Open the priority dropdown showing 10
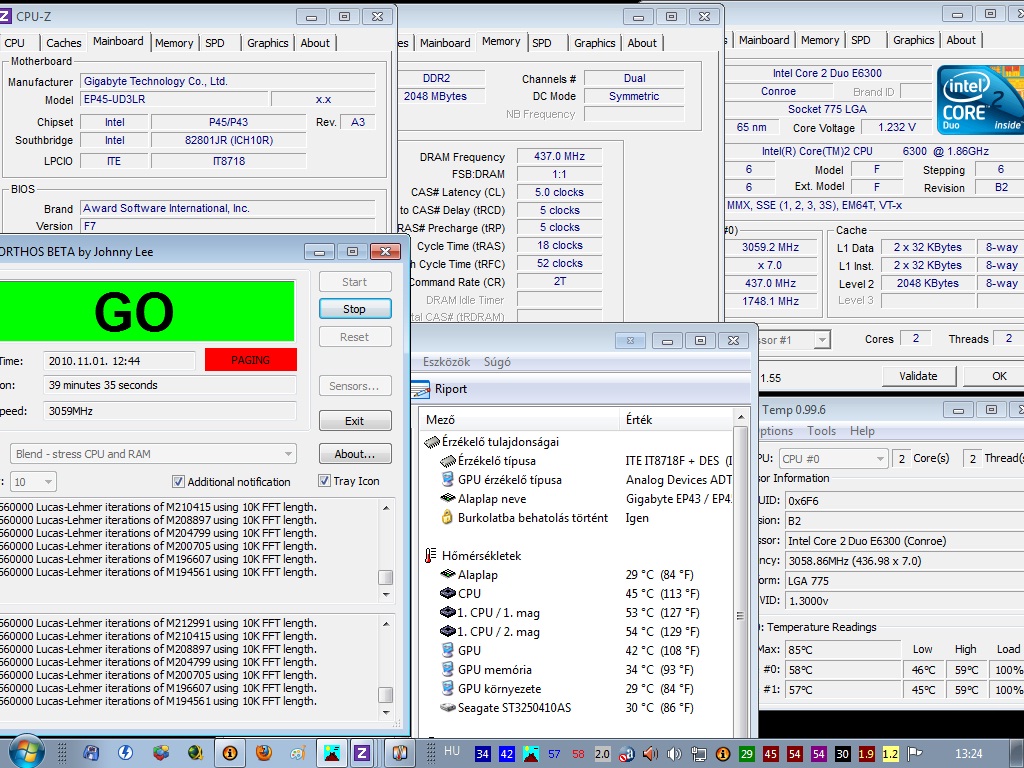1024x768 pixels. click(x=33, y=482)
